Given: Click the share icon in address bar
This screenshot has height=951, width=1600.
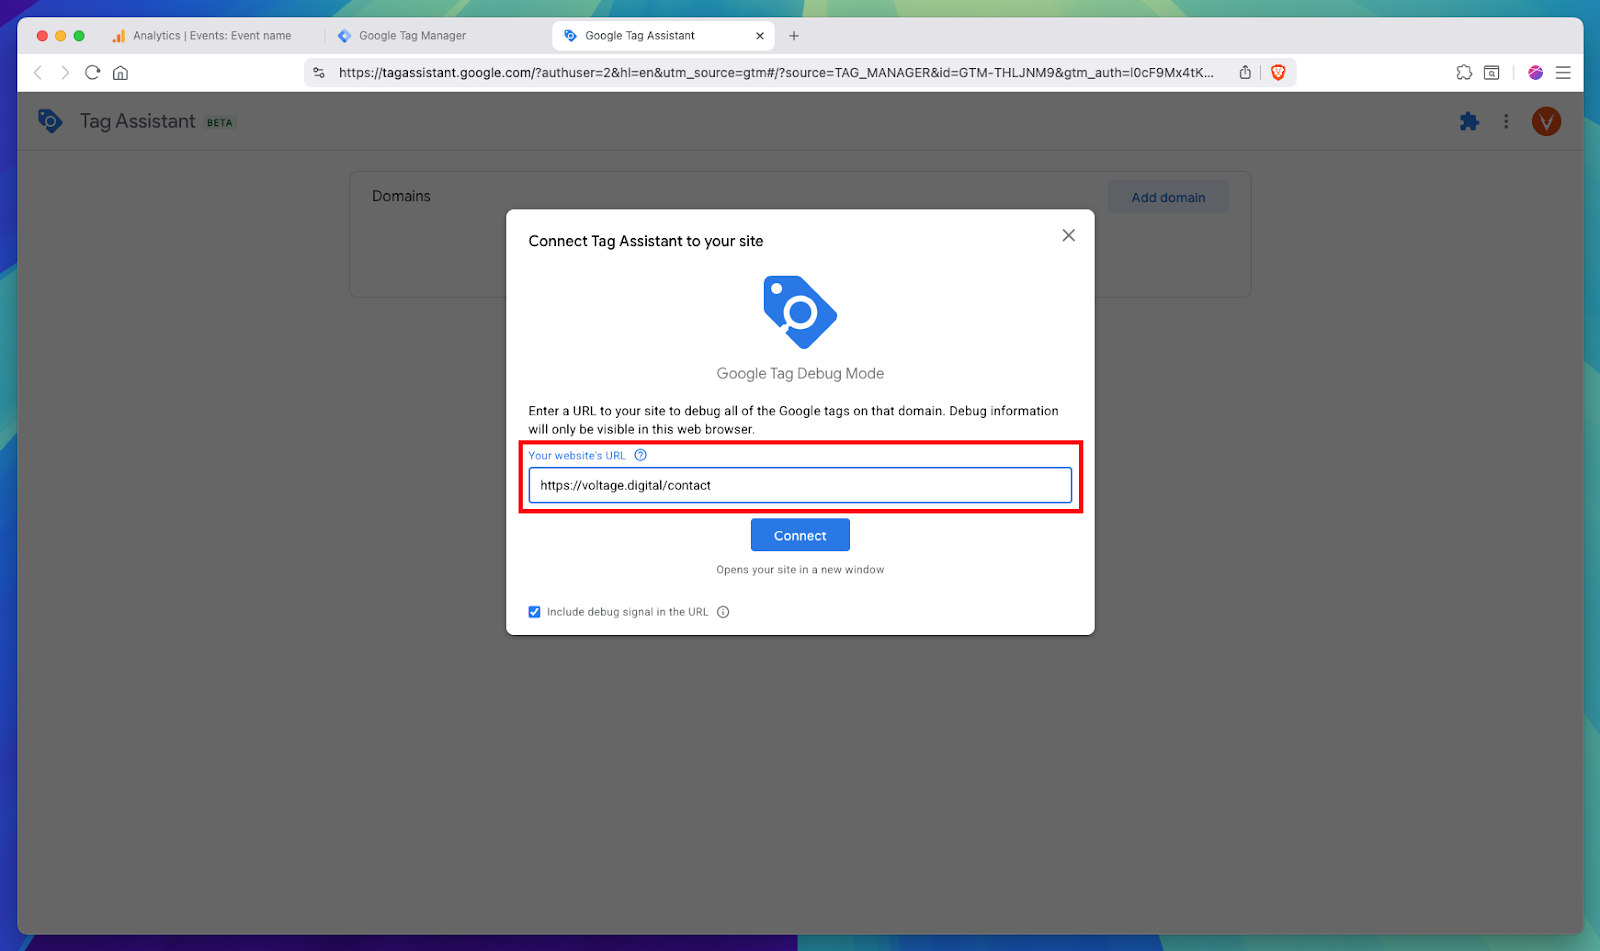Looking at the screenshot, I should pos(1245,73).
